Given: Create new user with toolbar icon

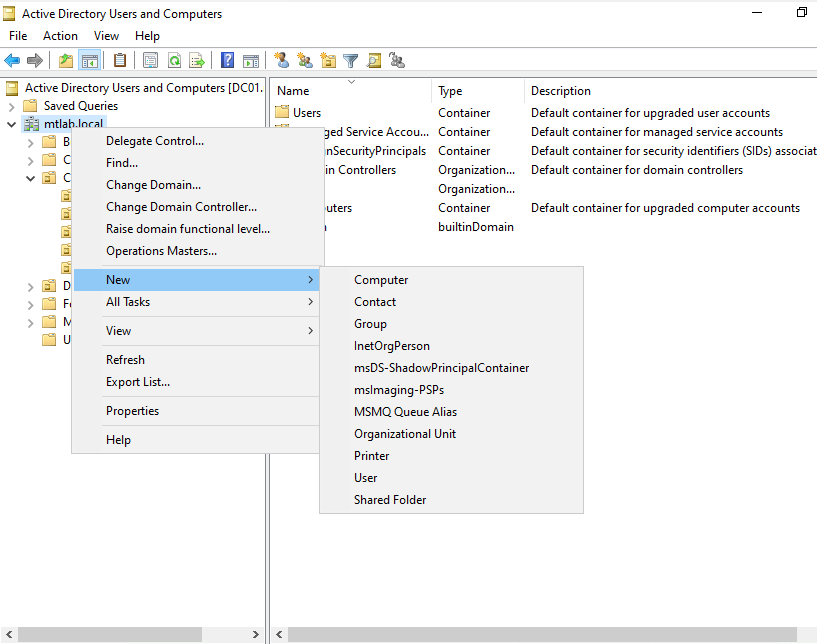Looking at the screenshot, I should (282, 60).
